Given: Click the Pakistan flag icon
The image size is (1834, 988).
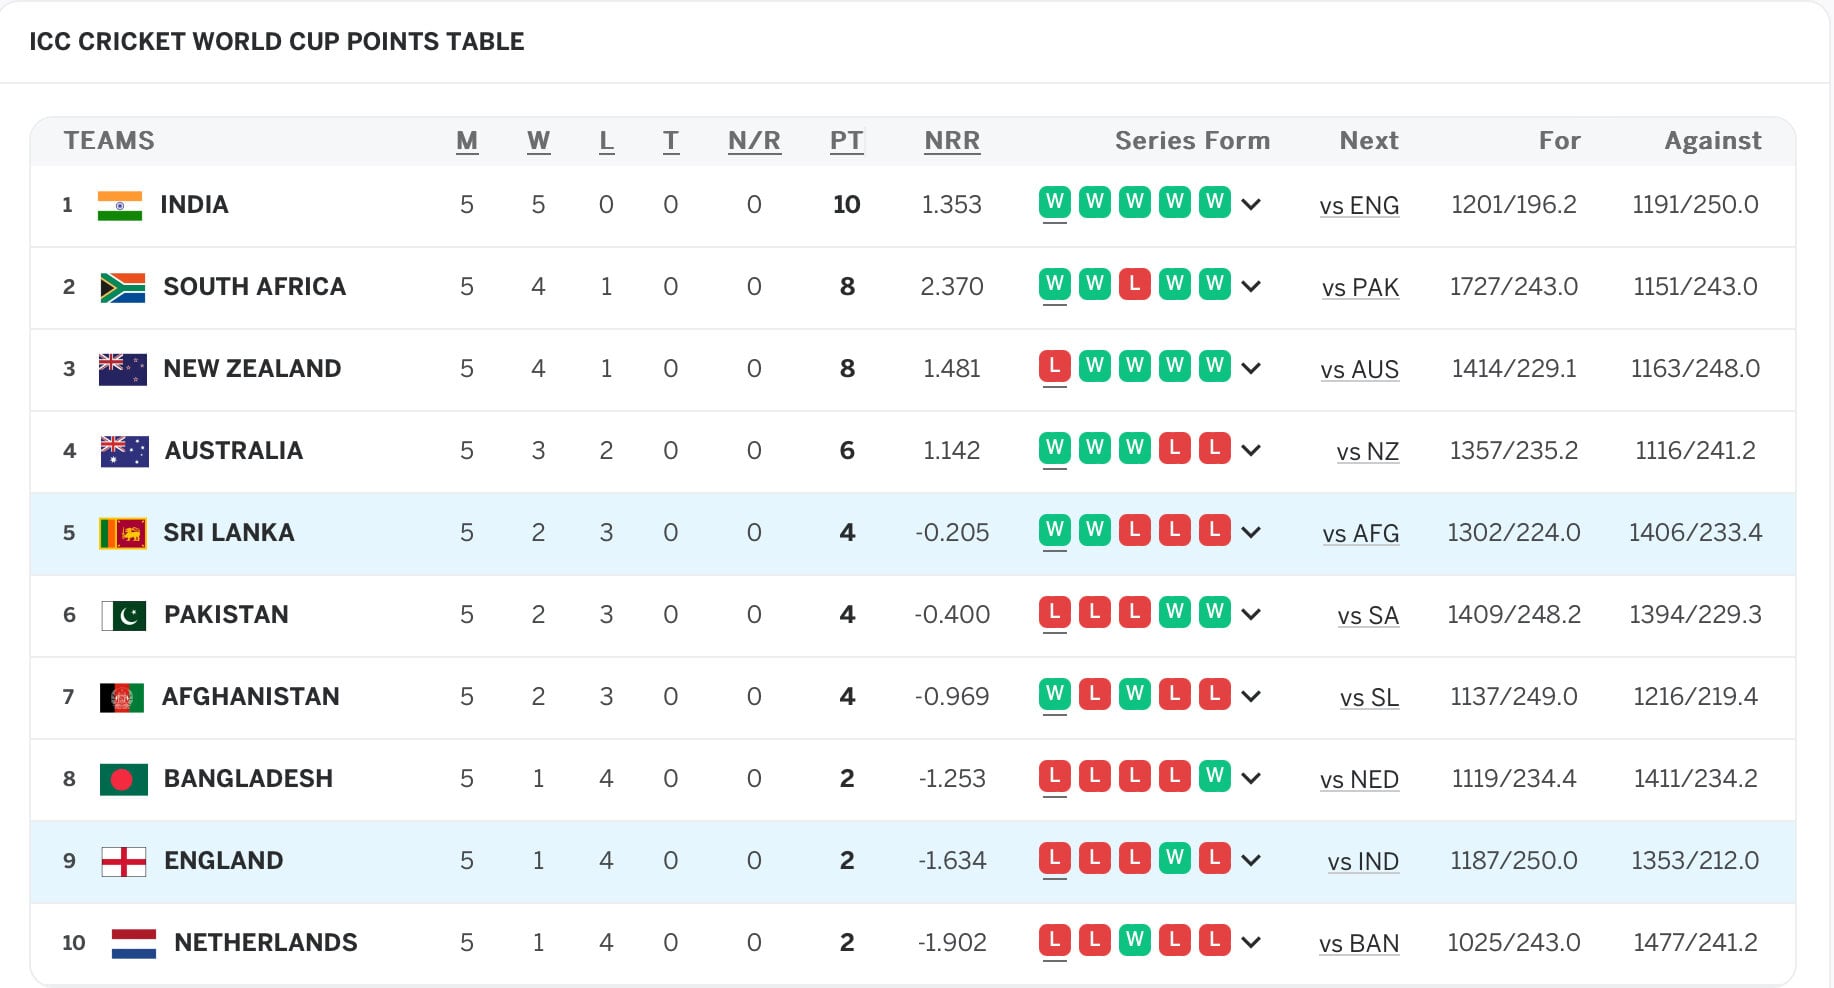Looking at the screenshot, I should coord(124,615).
